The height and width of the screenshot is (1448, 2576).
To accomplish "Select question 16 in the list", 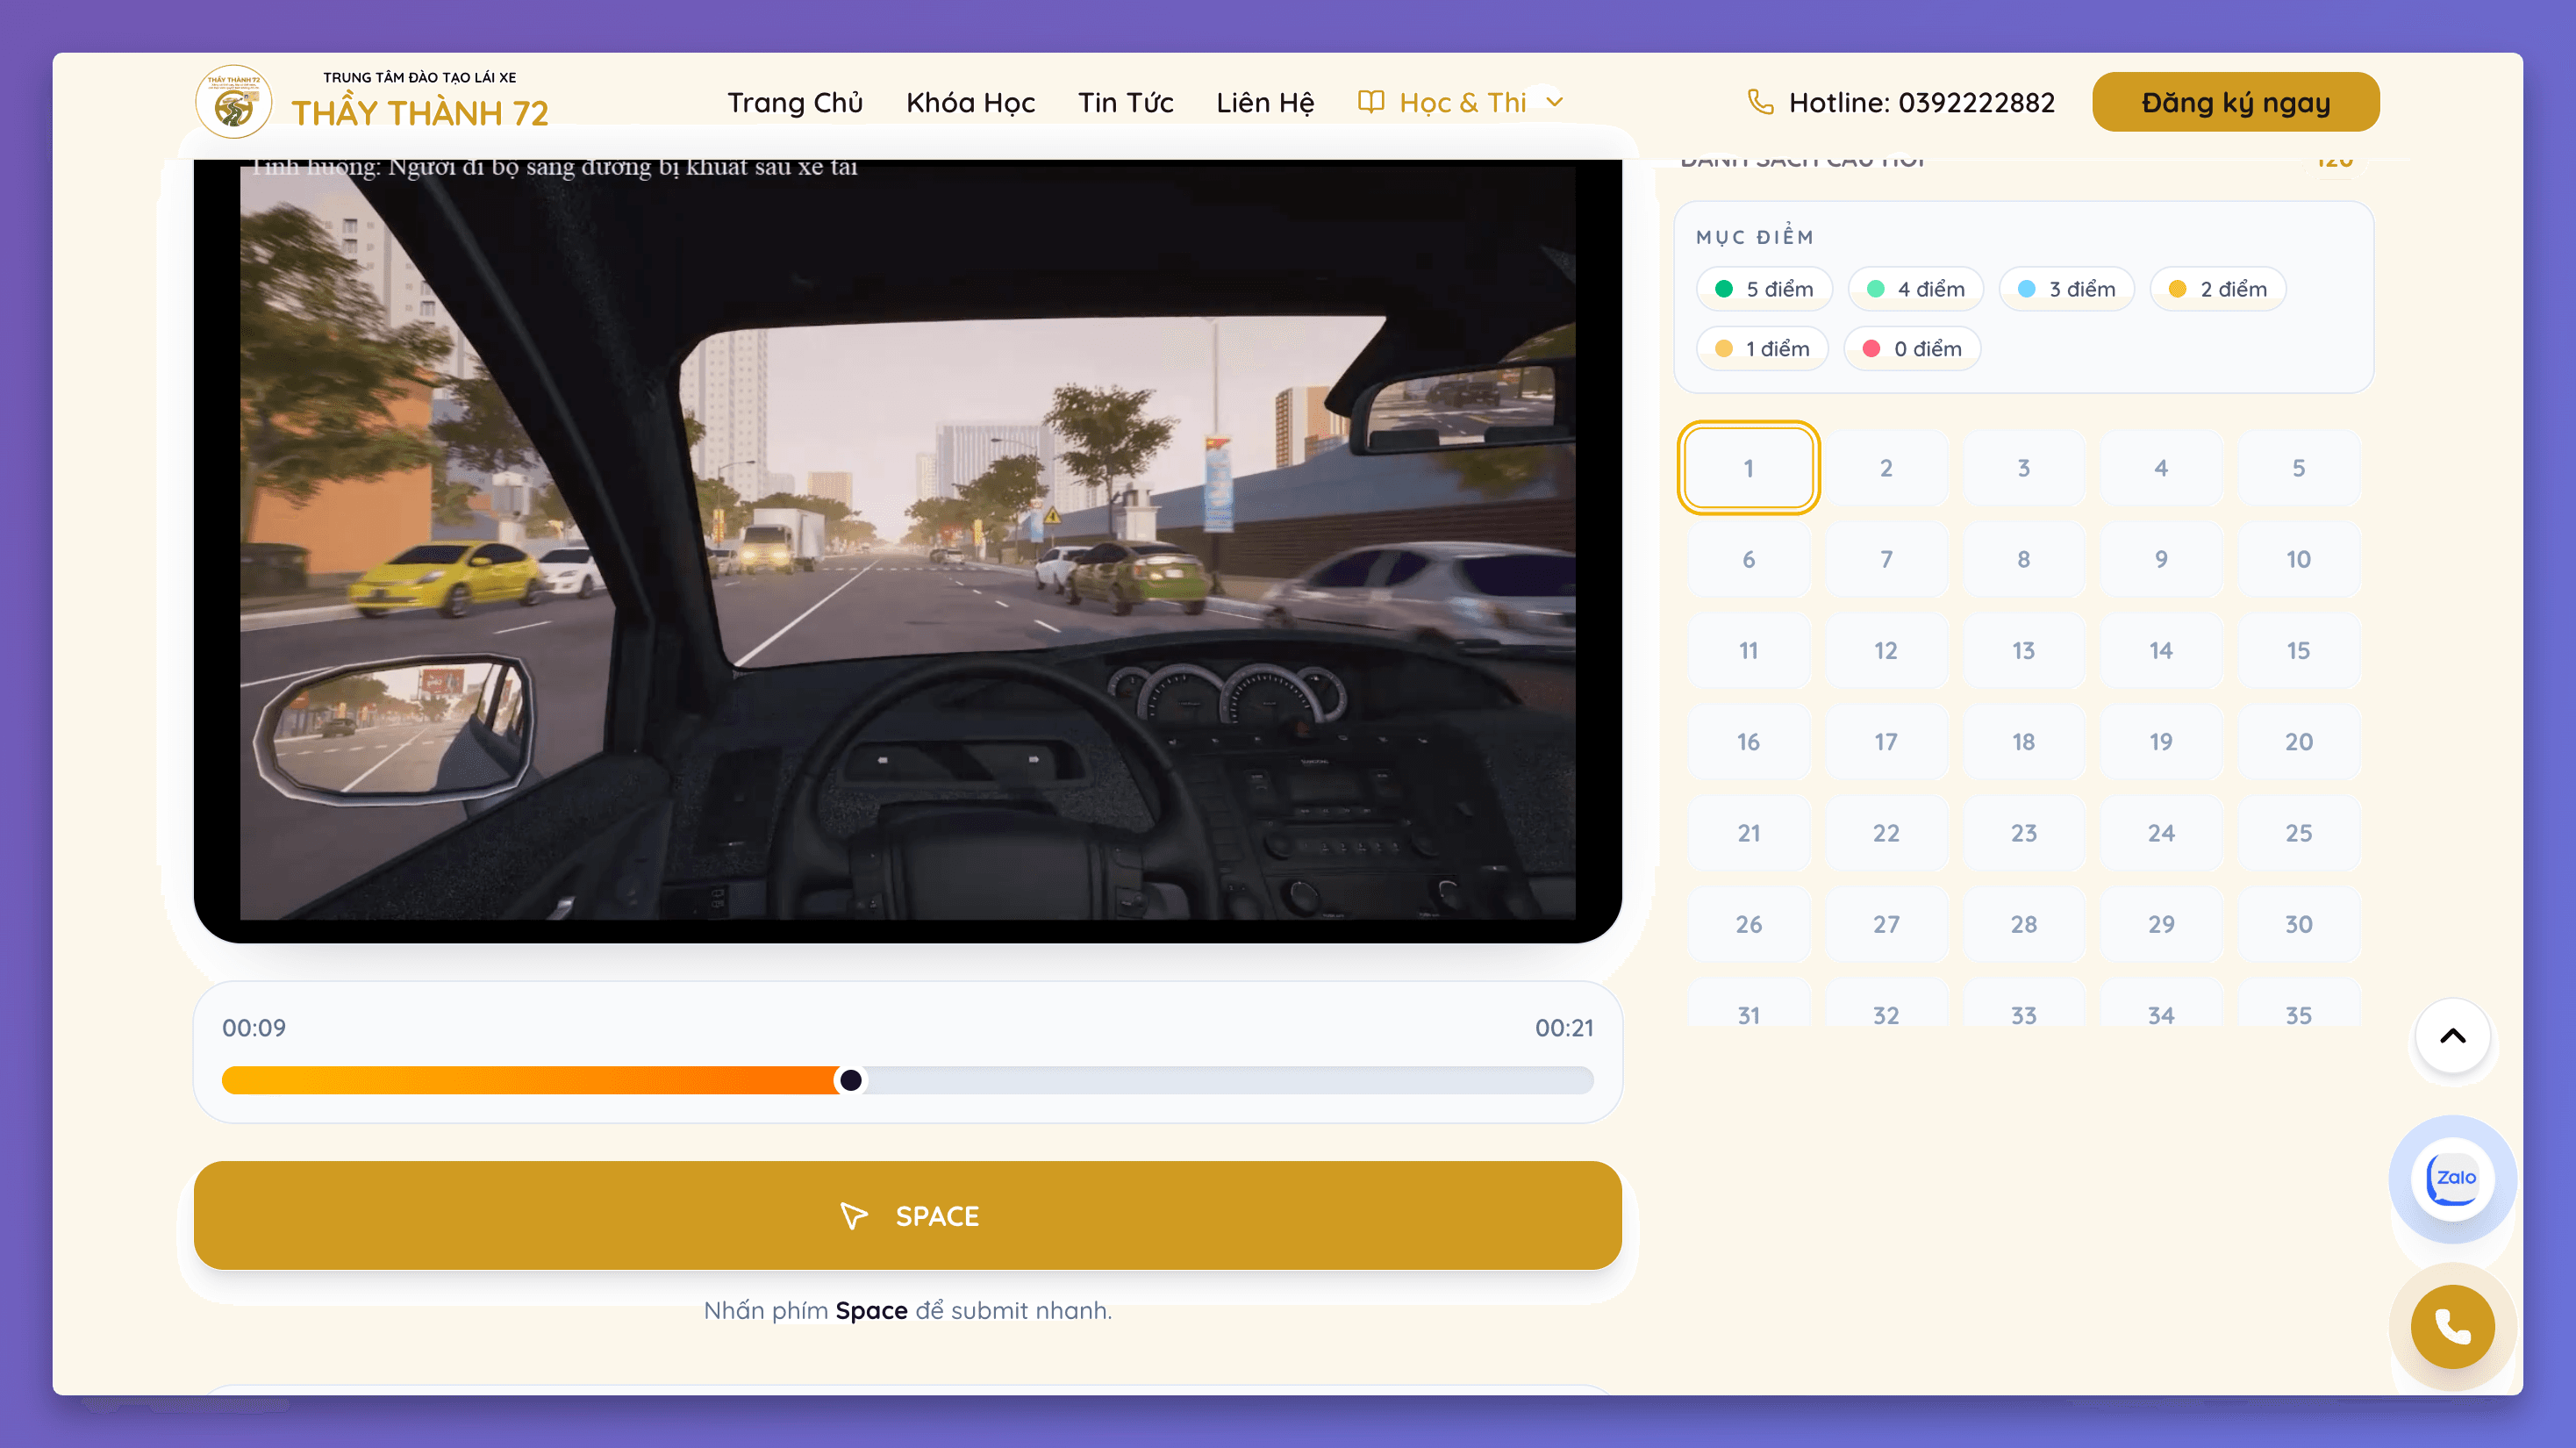I will pos(1748,742).
